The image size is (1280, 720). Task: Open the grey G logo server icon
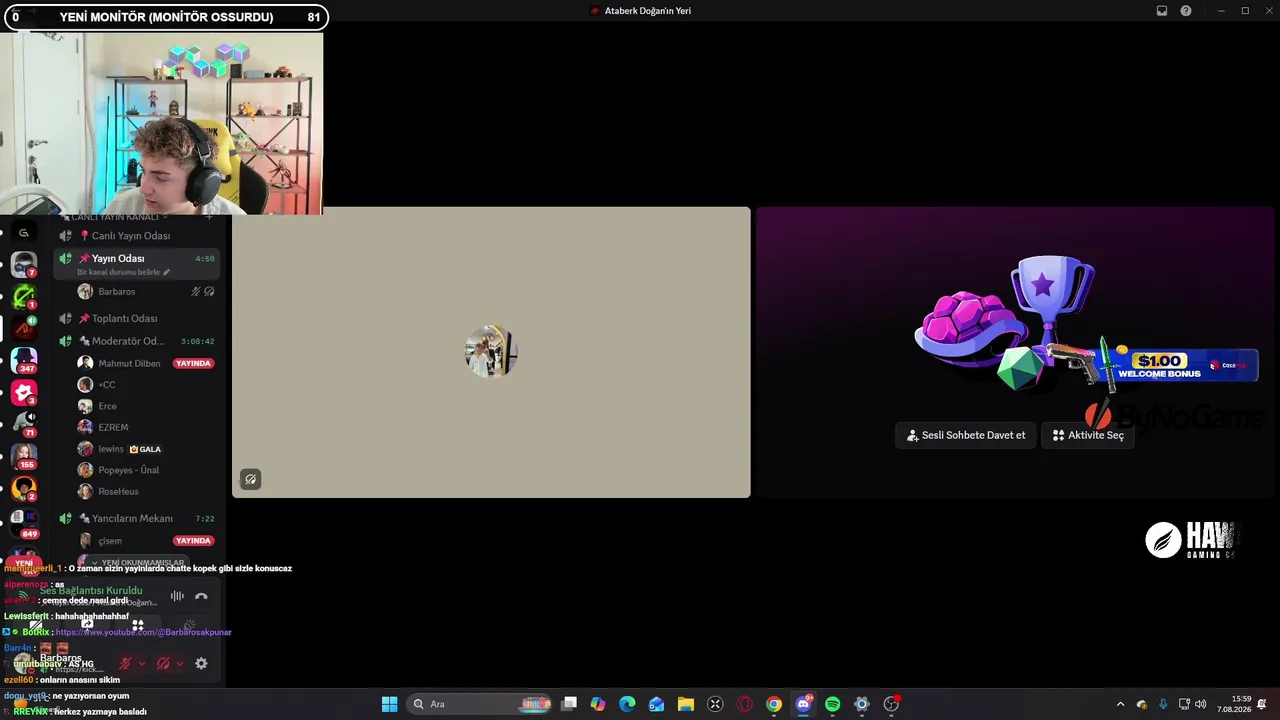pos(24,233)
